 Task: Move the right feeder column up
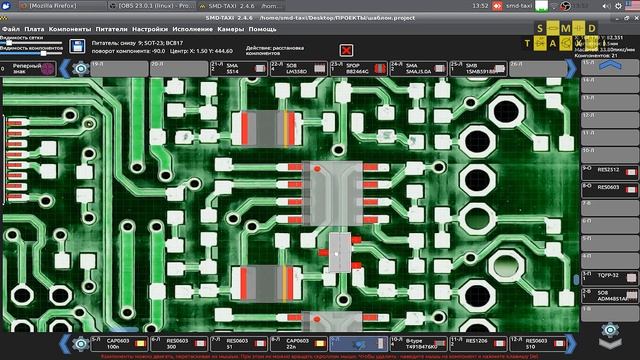click(610, 66)
